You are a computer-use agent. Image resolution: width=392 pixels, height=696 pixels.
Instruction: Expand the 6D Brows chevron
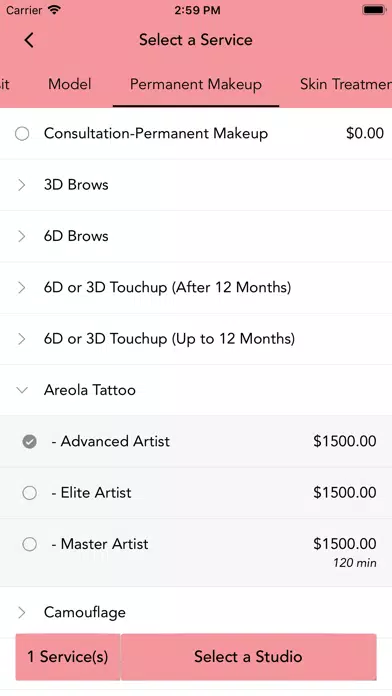[x=21, y=236]
